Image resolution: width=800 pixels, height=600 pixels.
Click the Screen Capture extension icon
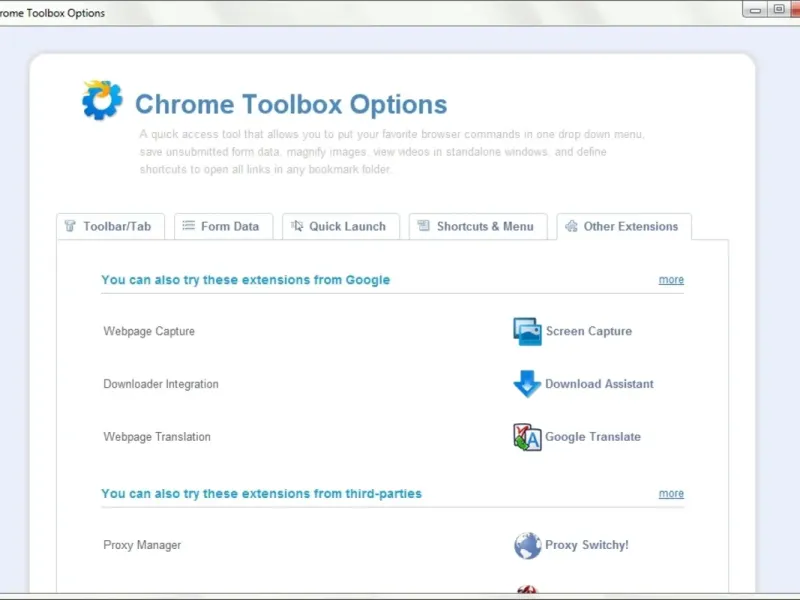click(x=527, y=331)
